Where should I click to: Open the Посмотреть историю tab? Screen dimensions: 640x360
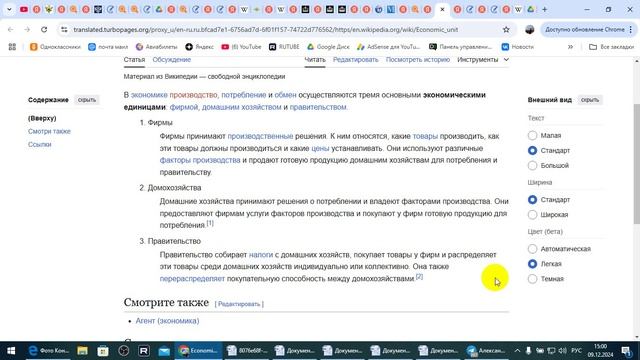click(418, 60)
